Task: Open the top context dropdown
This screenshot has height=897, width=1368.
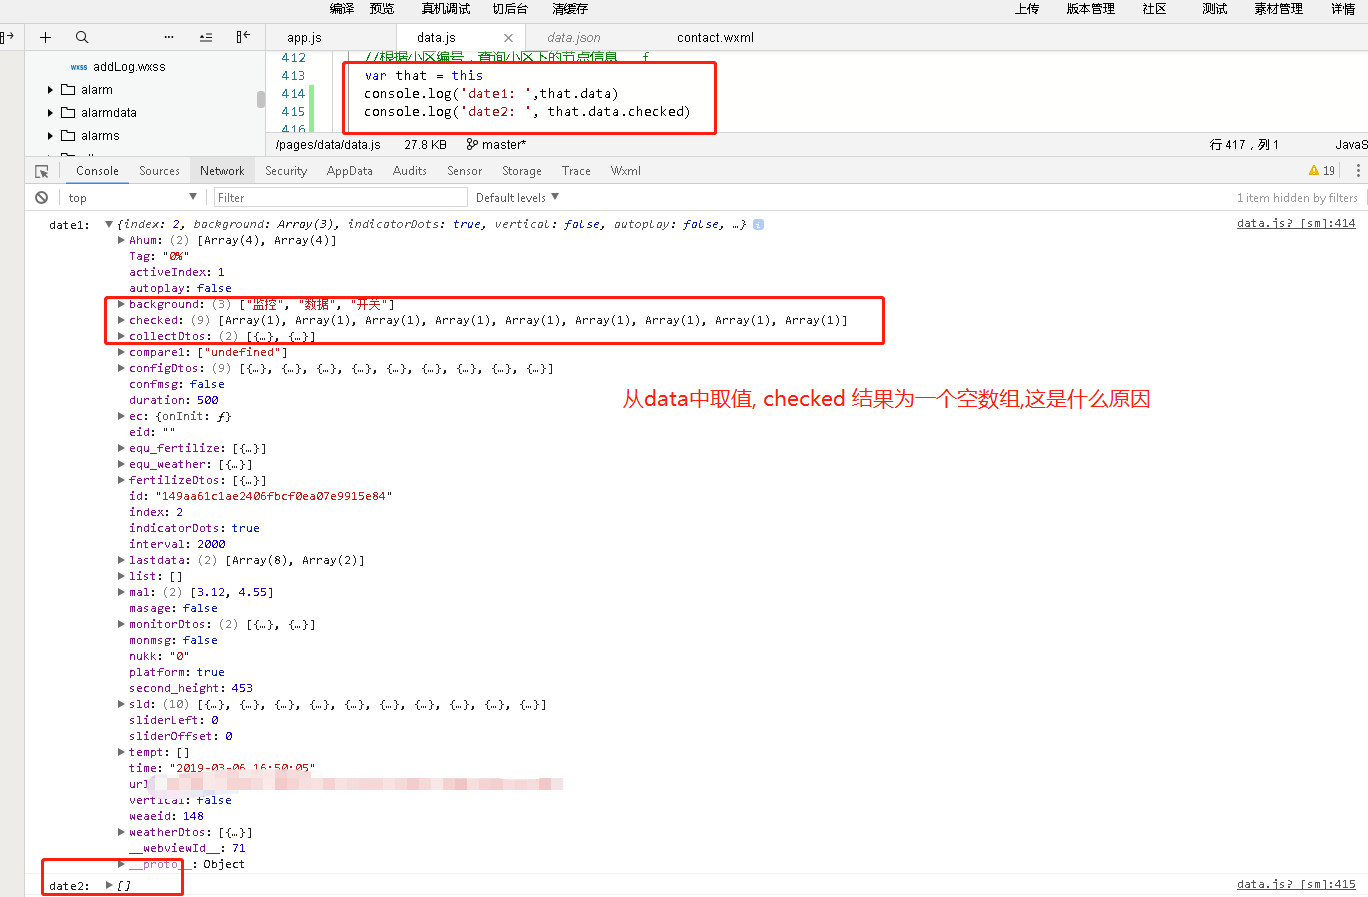Action: click(132, 198)
